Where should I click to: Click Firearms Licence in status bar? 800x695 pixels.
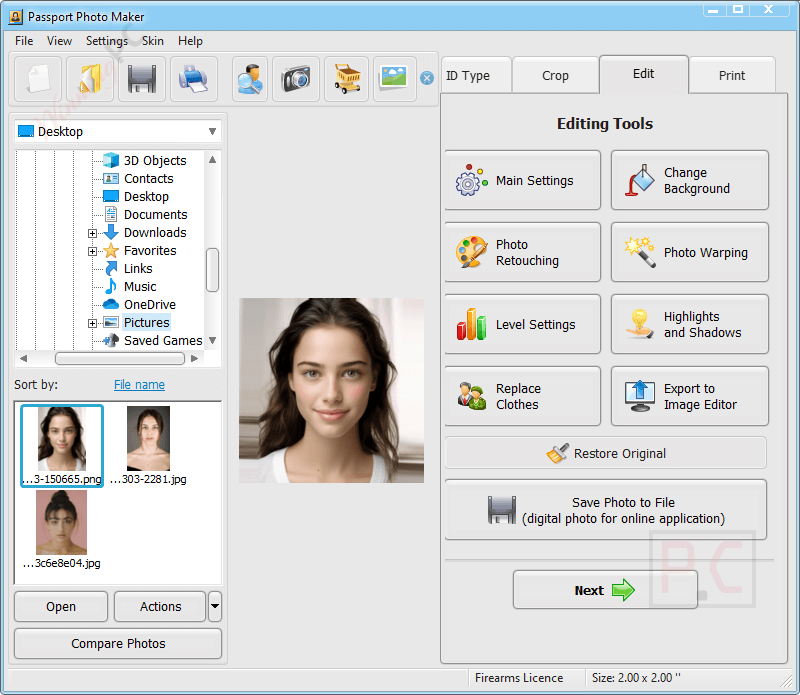click(x=519, y=678)
